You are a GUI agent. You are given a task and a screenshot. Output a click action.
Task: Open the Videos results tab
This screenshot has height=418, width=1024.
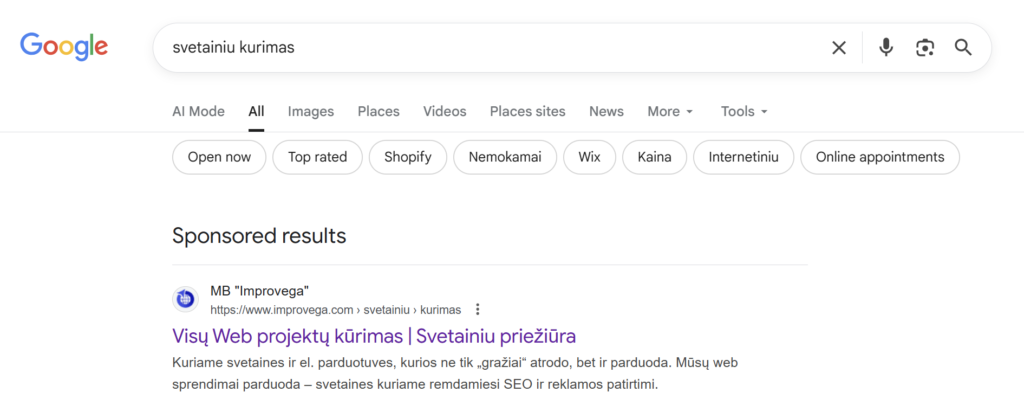(x=444, y=111)
